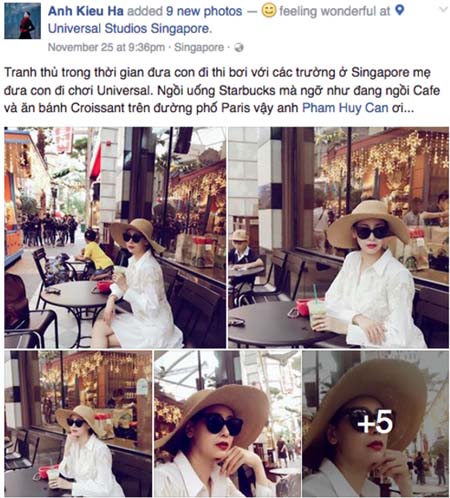The height and width of the screenshot is (498, 450).
Task: View remaining photos via the +5 overlay
Action: [376, 423]
